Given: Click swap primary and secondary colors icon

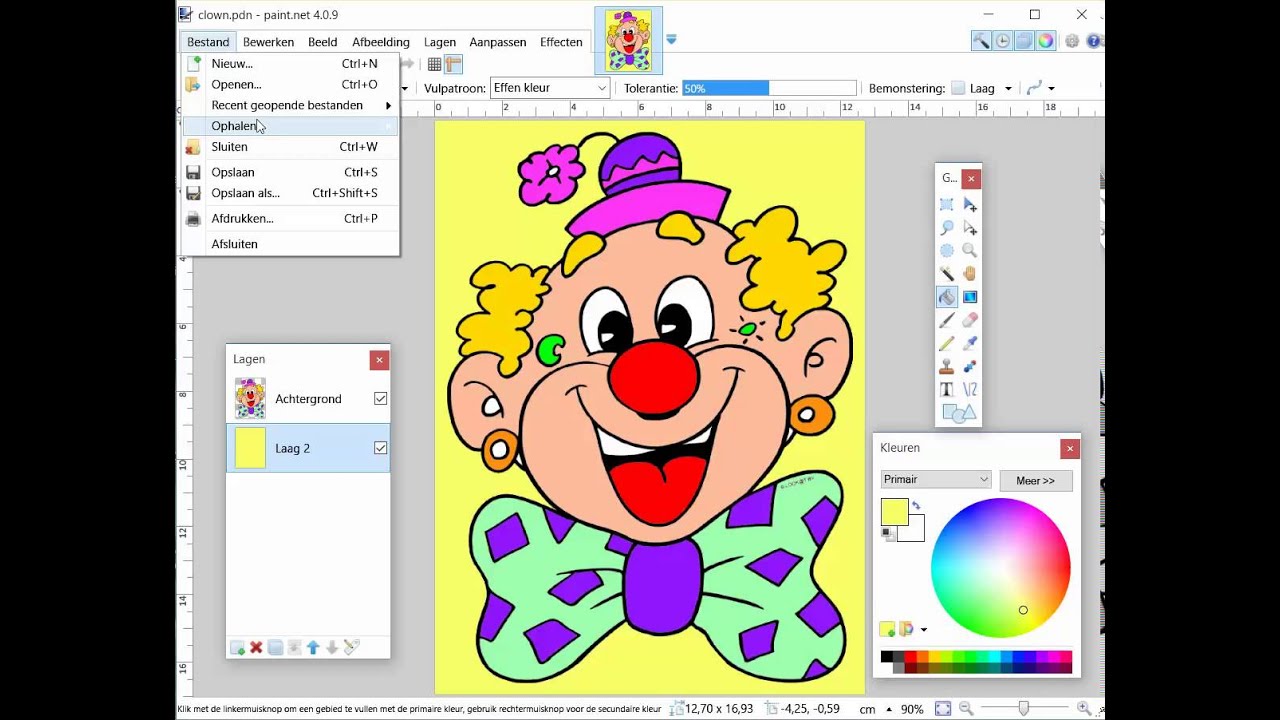Looking at the screenshot, I should (915, 506).
